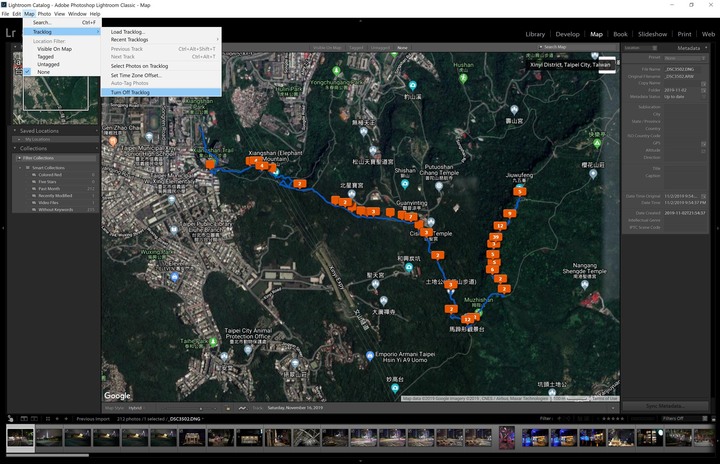Click the icon beside Copy Name field
This screenshot has width=720, height=464.
pos(703,84)
